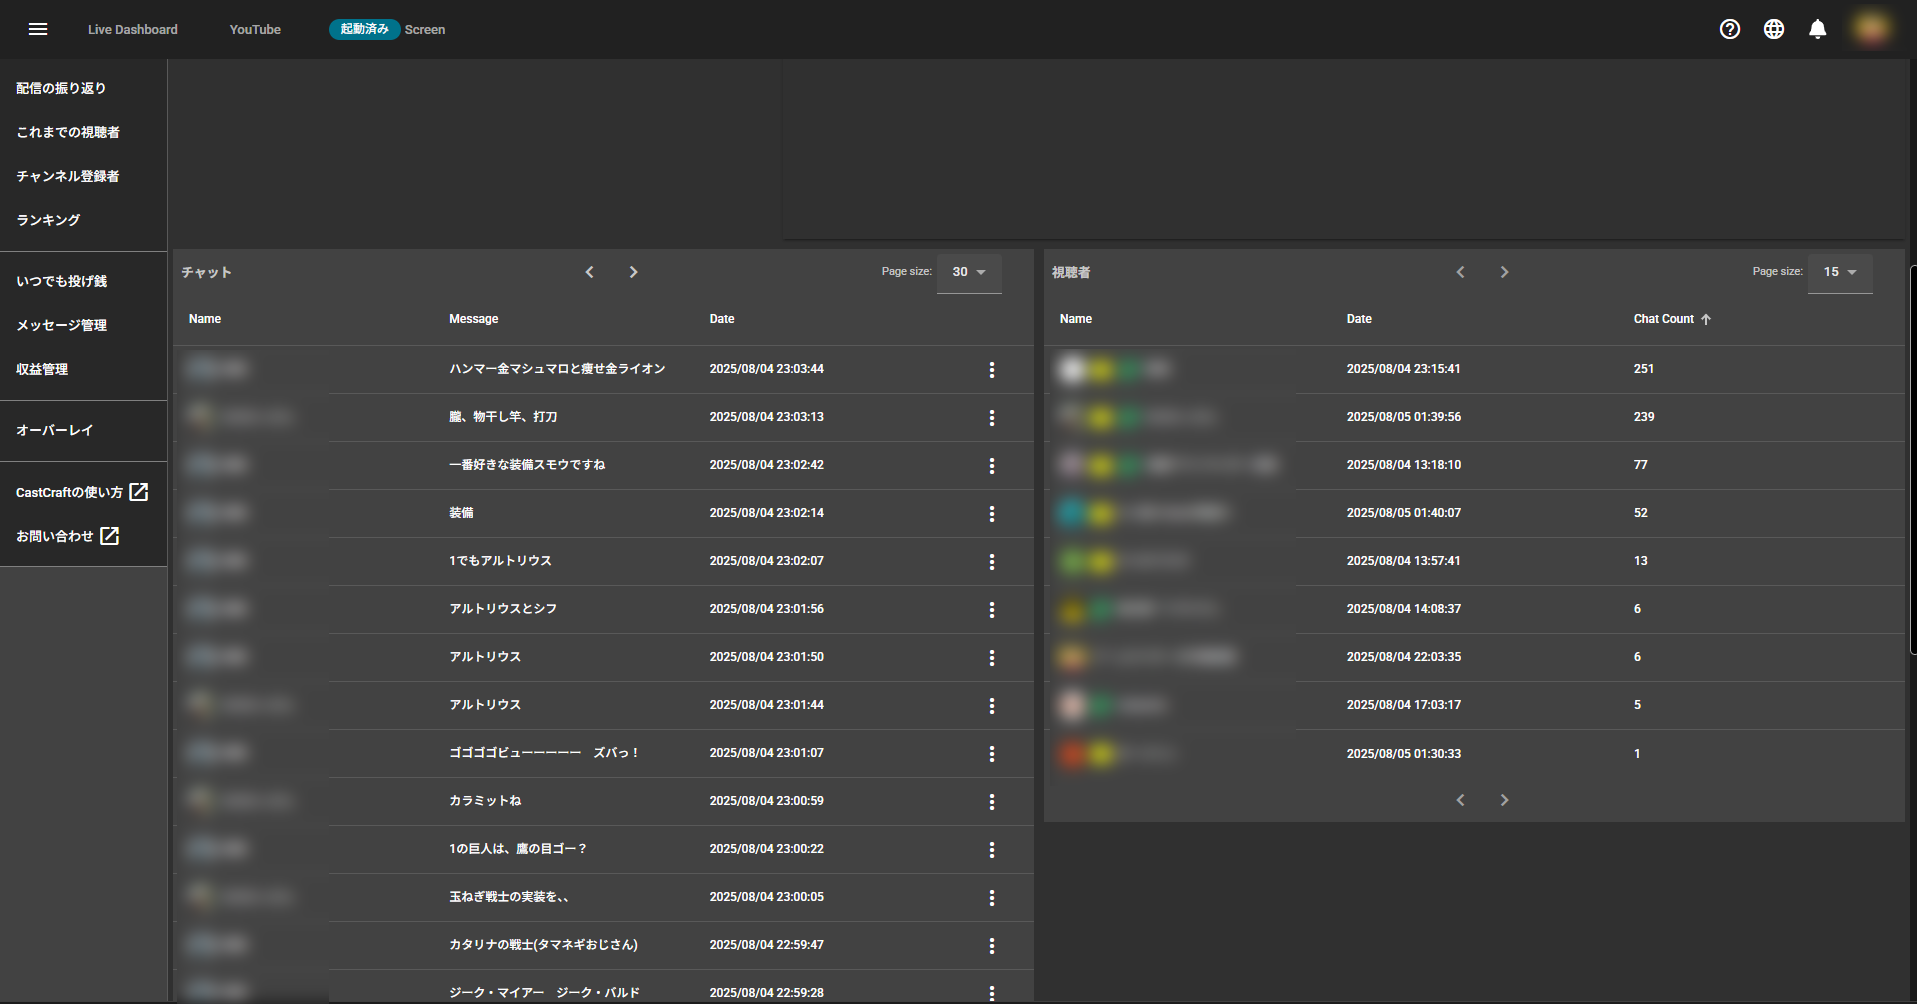Select viewer date 2025/08/05 01:30:33
Screen dimensions: 1917x1004
point(1404,754)
